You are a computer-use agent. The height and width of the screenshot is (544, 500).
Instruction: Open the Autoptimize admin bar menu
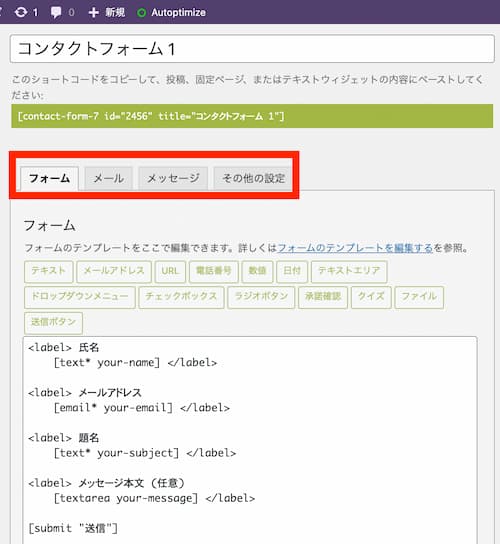click(171, 12)
